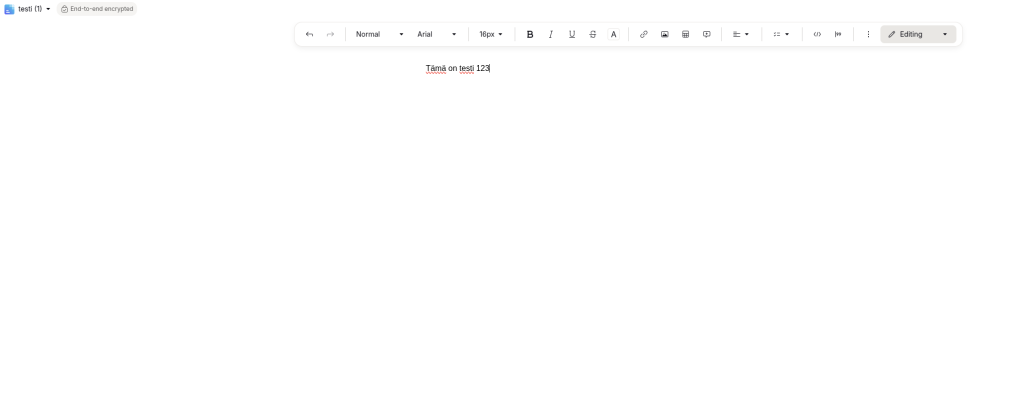Add a comment

[x=706, y=35]
